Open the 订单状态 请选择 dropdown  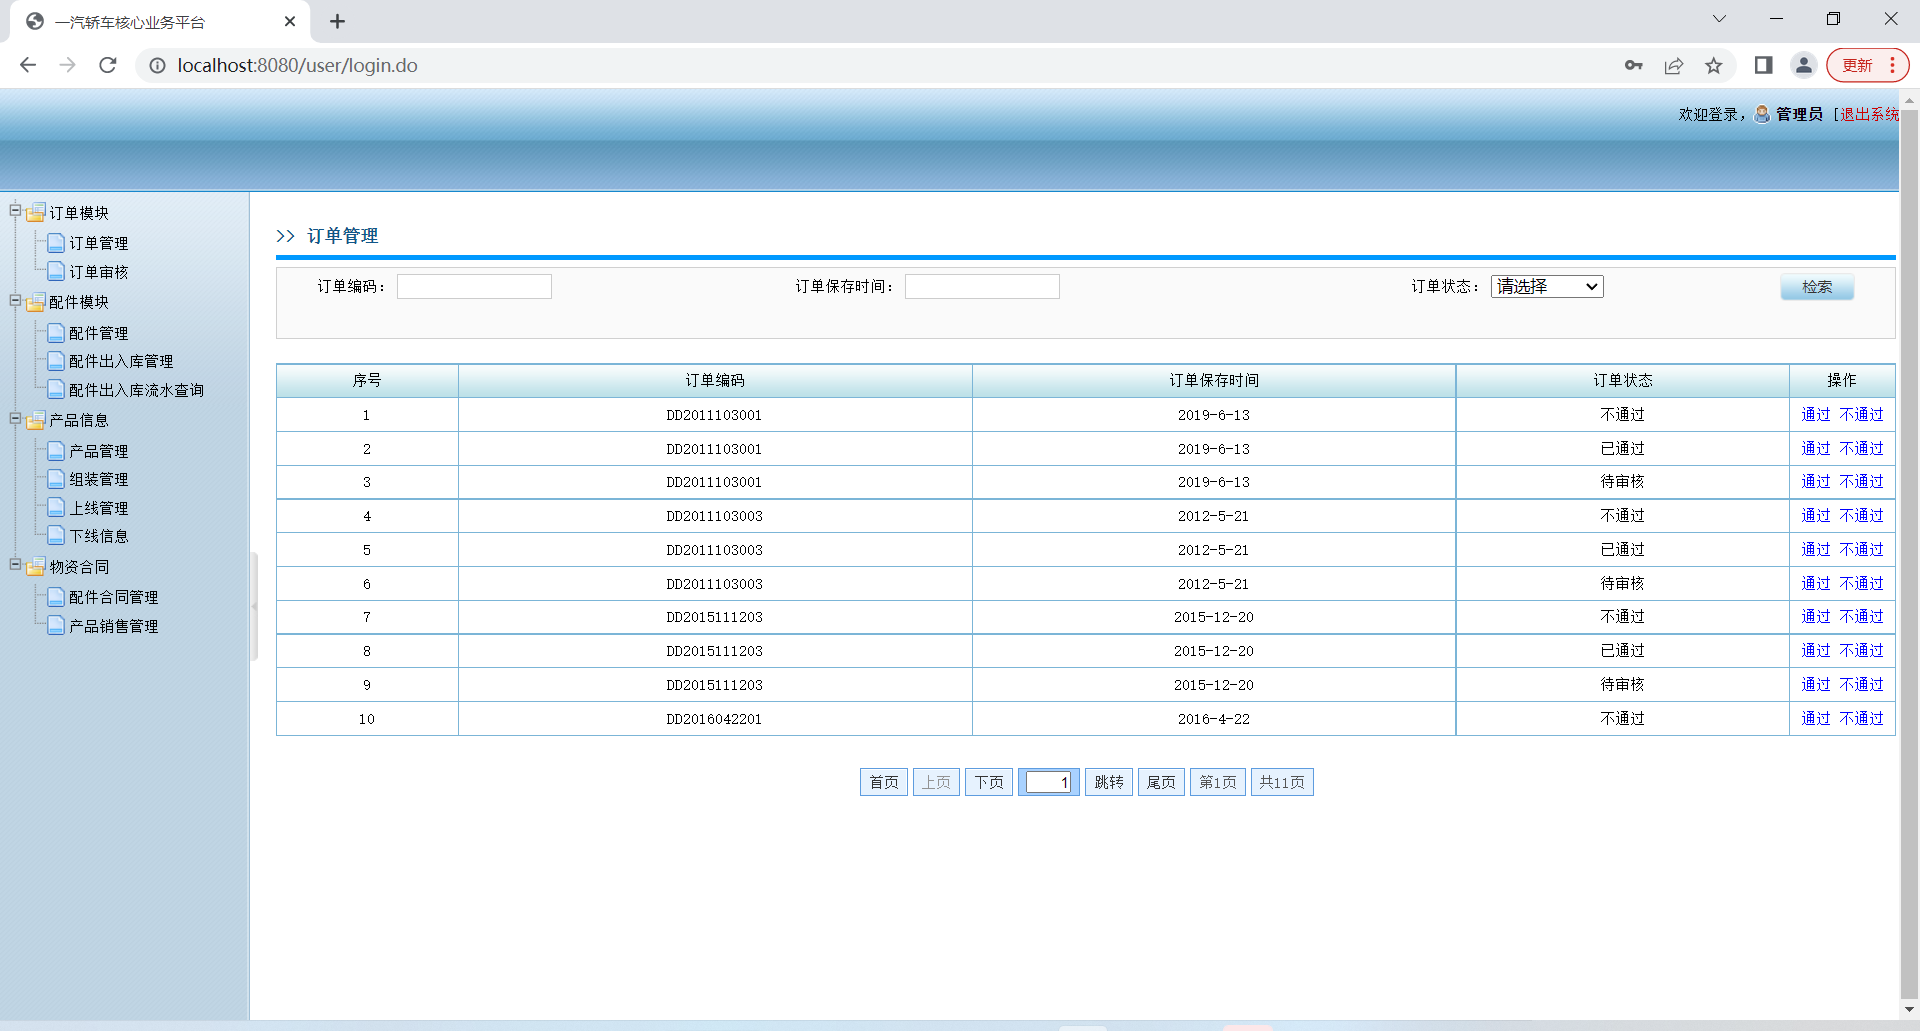click(1547, 286)
